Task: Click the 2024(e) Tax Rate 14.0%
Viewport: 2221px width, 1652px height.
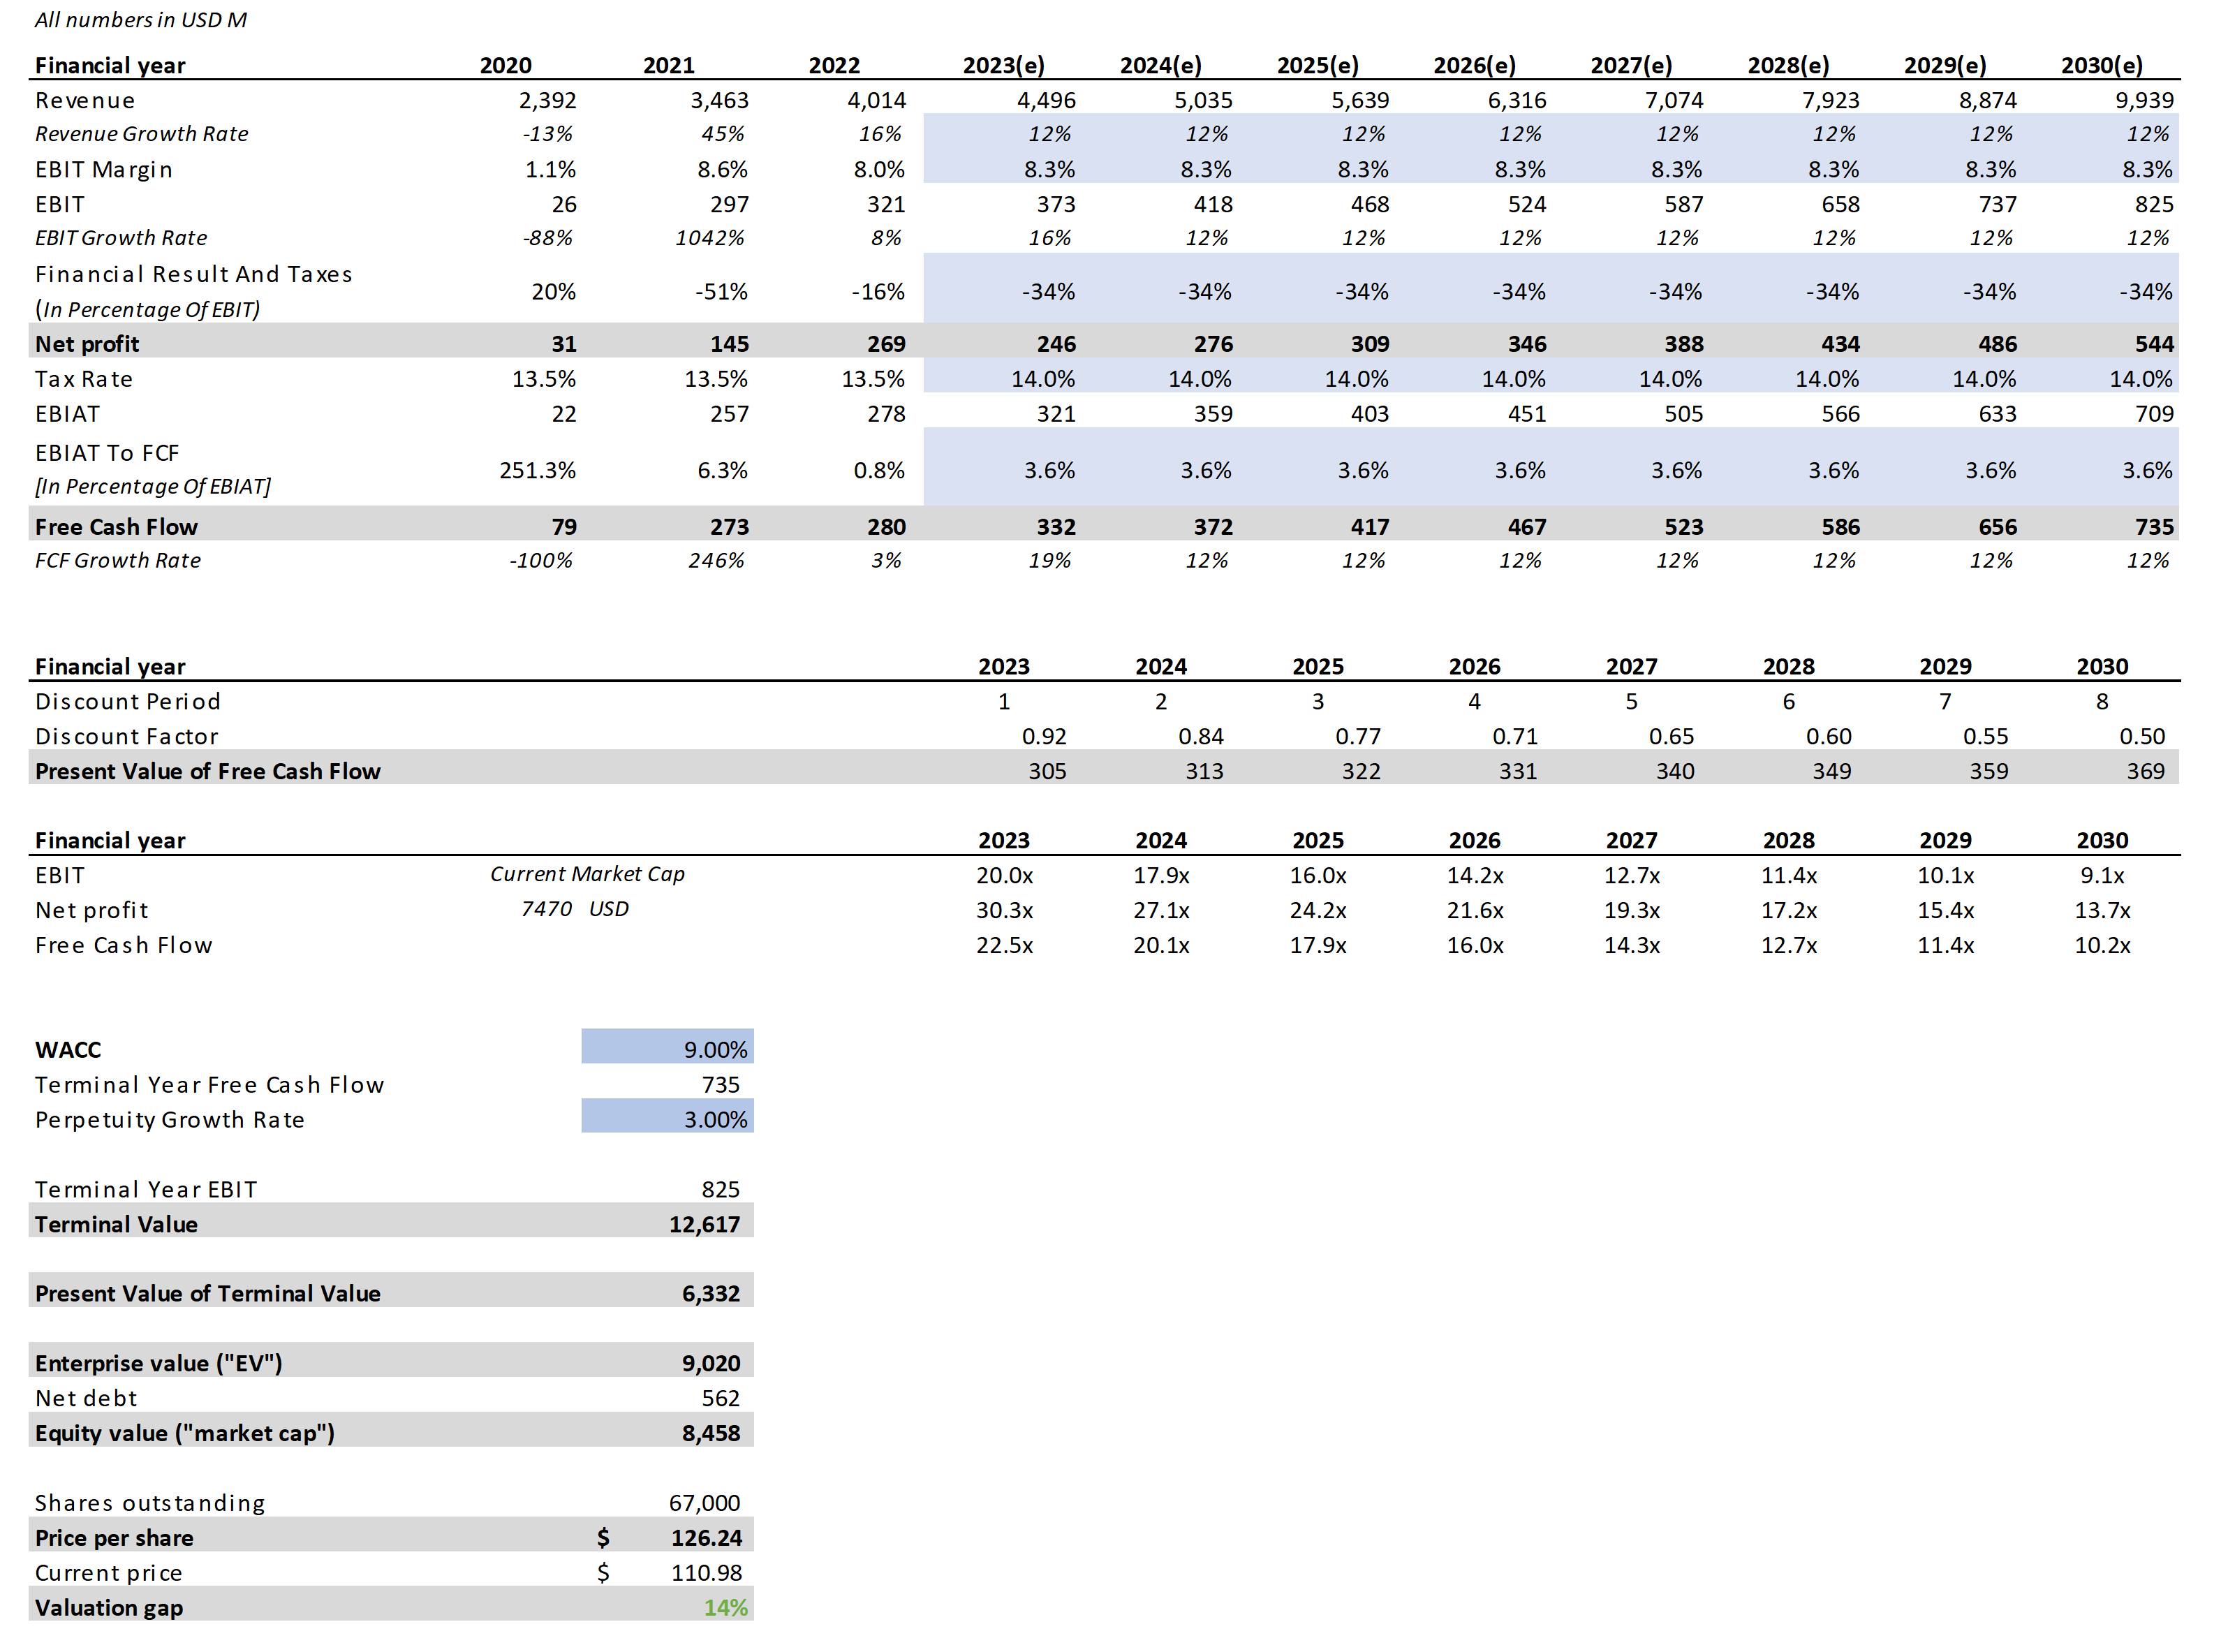Action: point(1200,379)
